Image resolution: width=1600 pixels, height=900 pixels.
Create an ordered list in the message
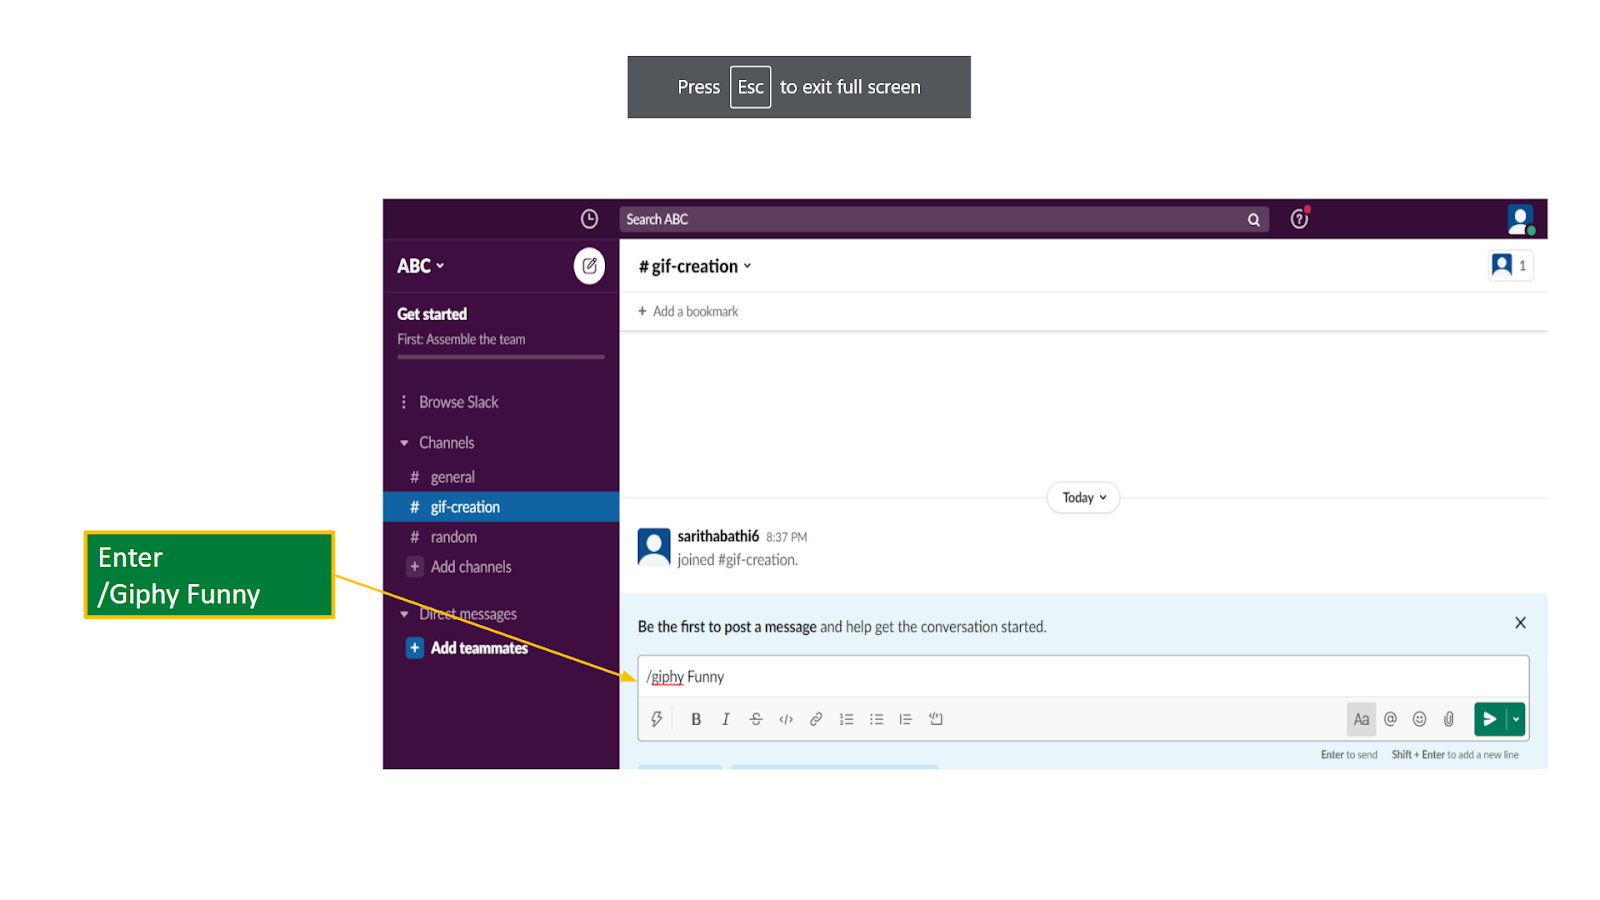[846, 718]
